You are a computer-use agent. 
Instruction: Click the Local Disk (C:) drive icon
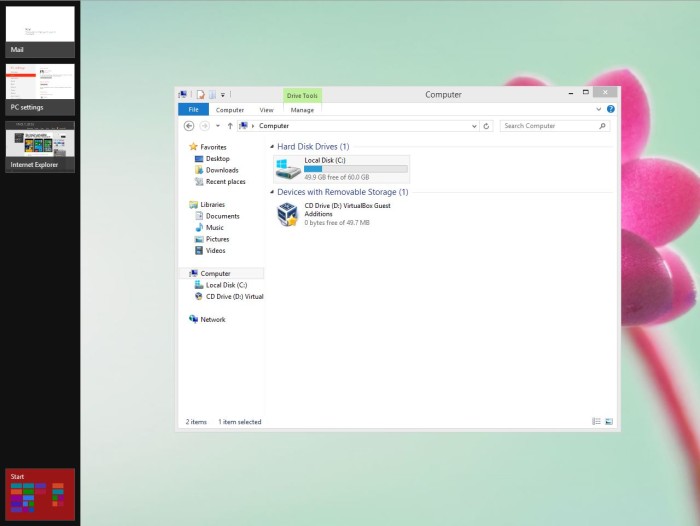tap(288, 169)
